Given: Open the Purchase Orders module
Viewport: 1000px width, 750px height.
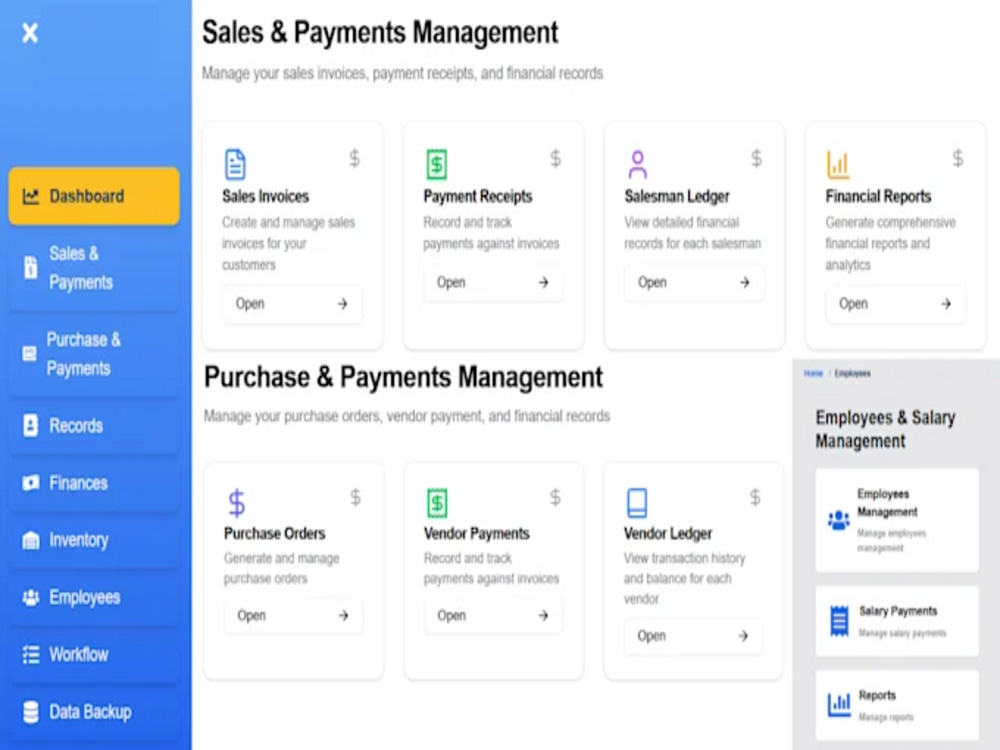Looking at the screenshot, I should (293, 615).
